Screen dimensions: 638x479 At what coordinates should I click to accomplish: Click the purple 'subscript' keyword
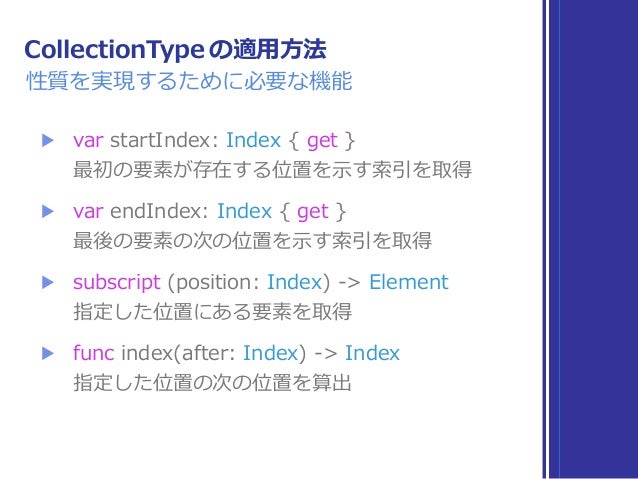117,282
